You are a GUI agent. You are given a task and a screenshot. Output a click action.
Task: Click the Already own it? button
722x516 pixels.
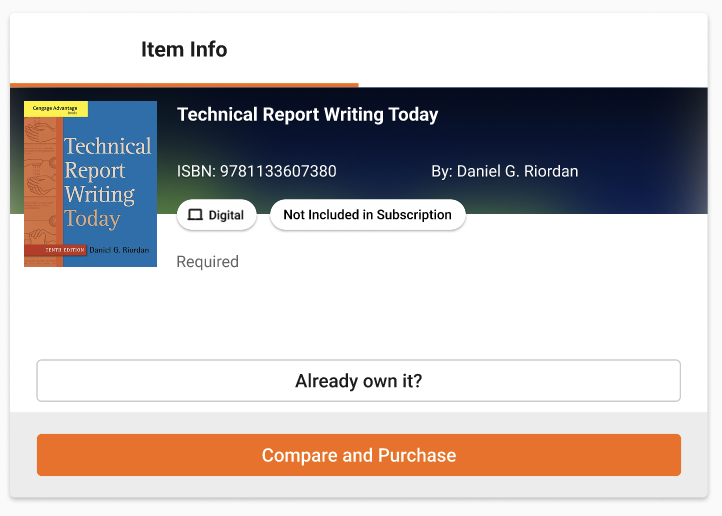pyautogui.click(x=359, y=381)
